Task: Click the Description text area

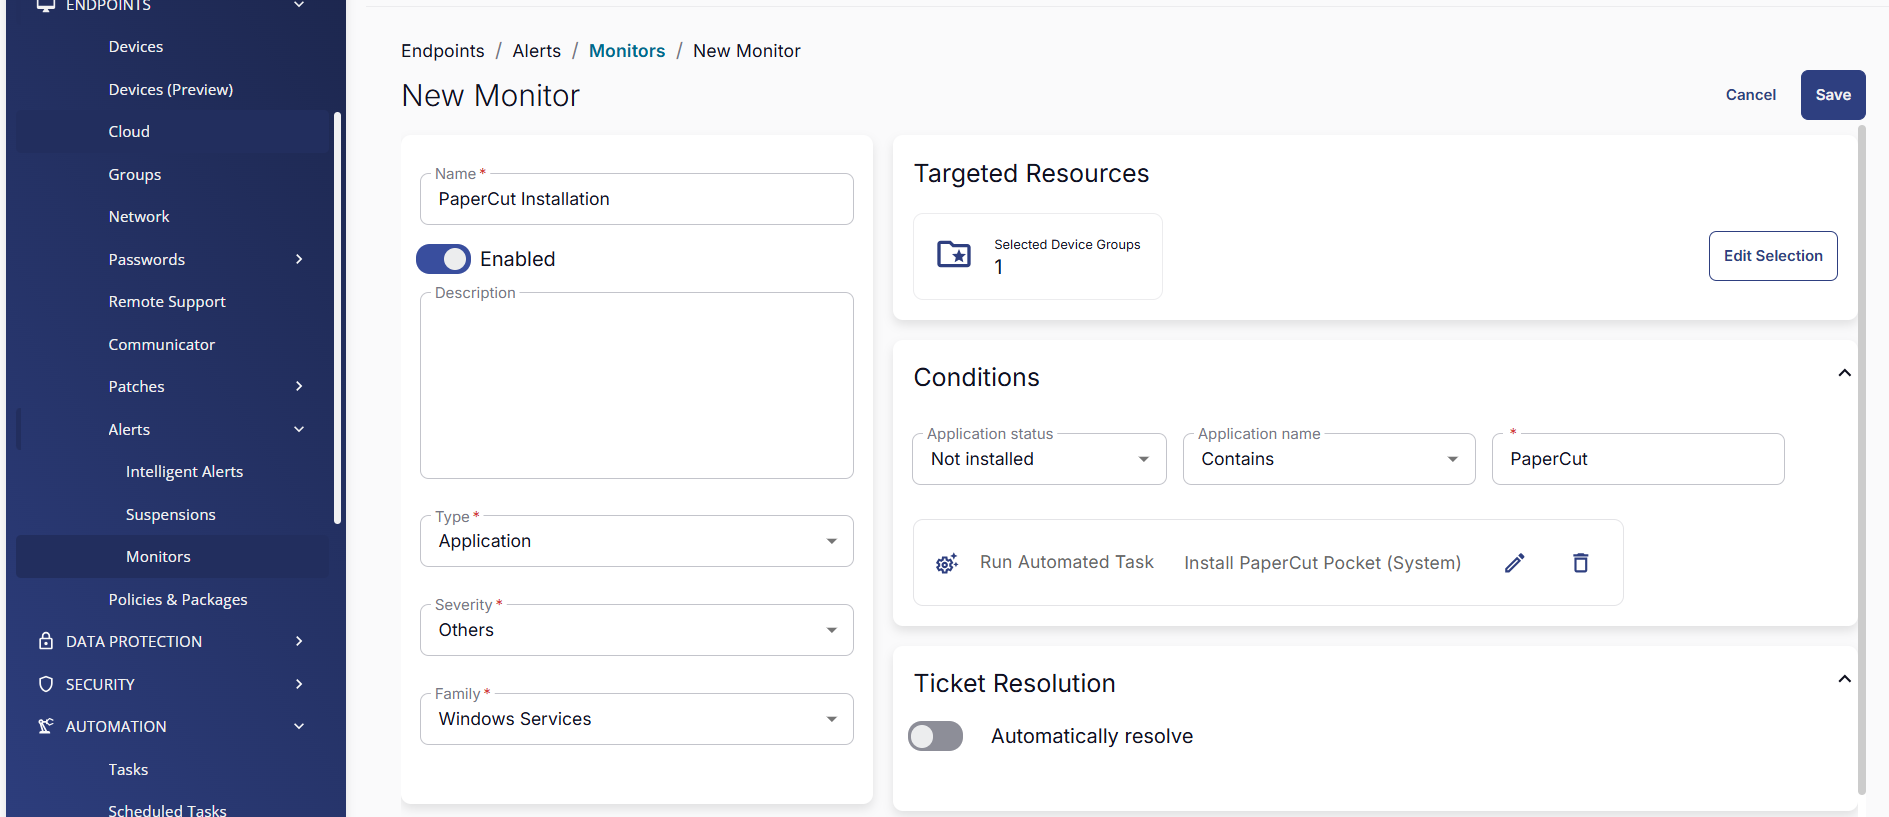Action: [x=637, y=386]
